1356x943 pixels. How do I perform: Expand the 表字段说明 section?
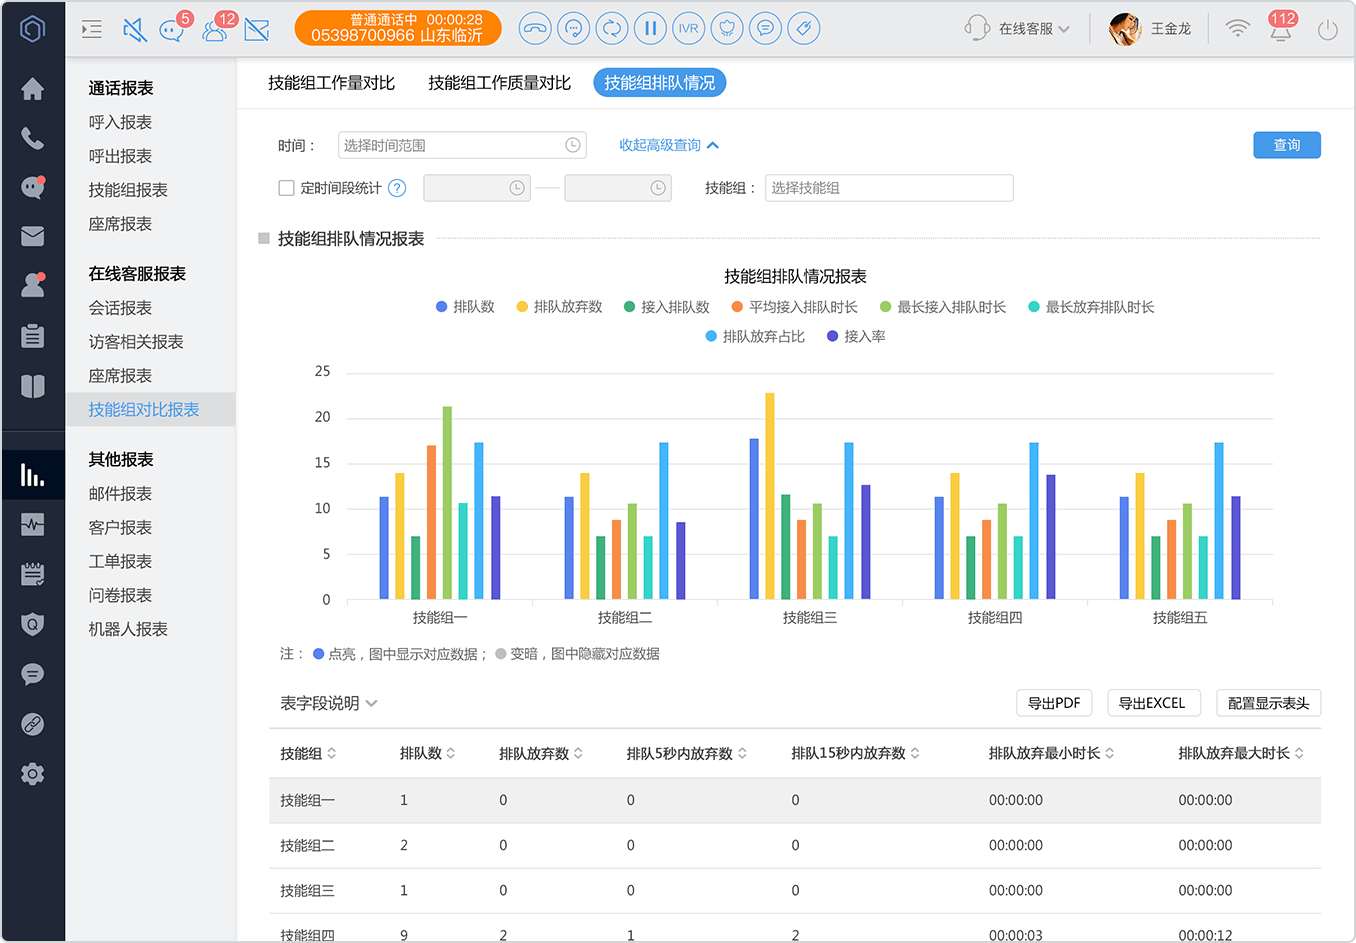329,703
